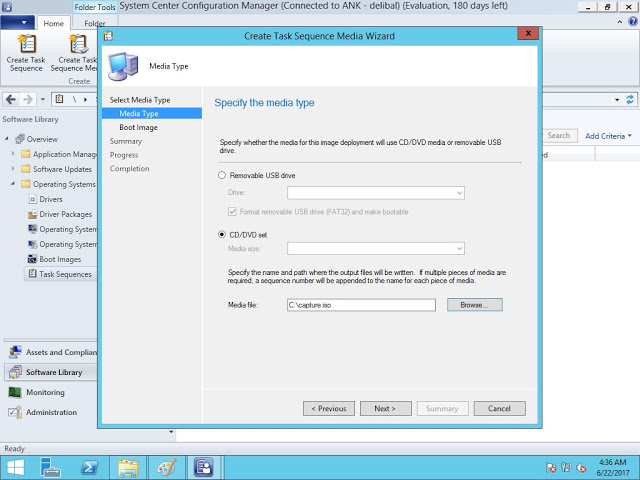
Task: Switch to the Folder ribbon tab
Action: click(94, 23)
